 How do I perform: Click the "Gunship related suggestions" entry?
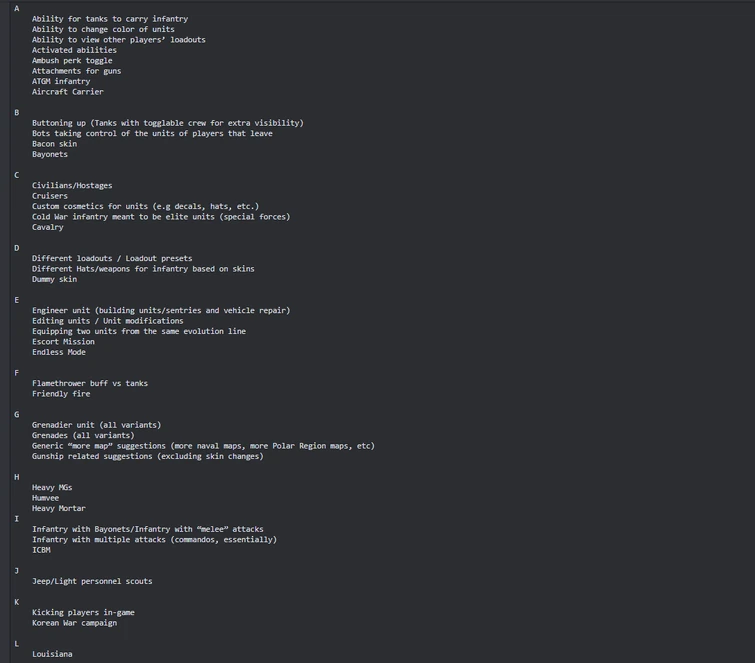[147, 456]
